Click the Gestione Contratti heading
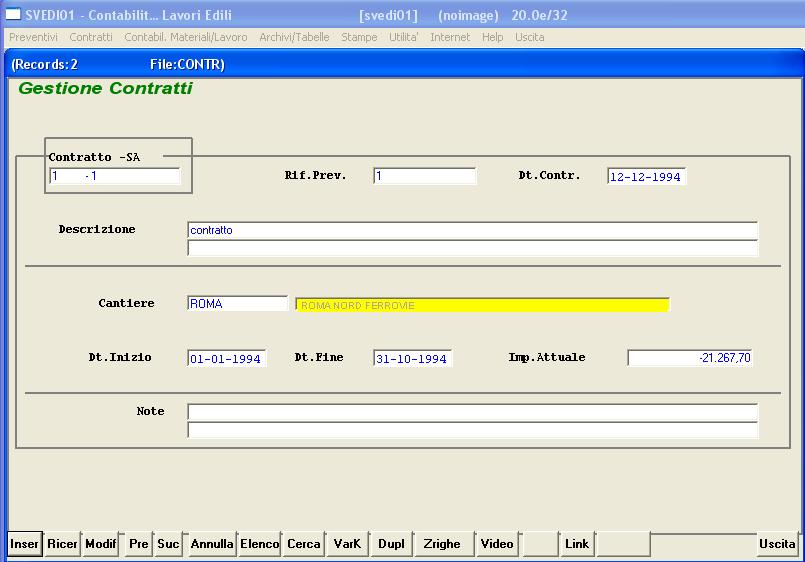Viewport: 805px width, 562px height. 105,88
